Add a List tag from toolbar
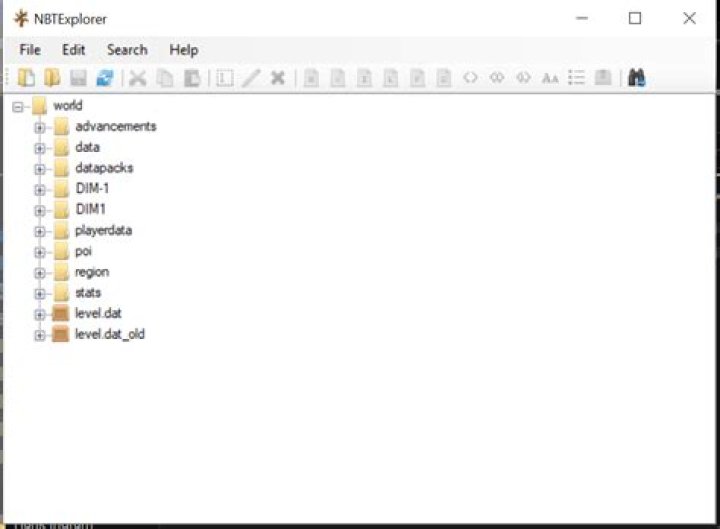The image size is (720, 529). 576,78
